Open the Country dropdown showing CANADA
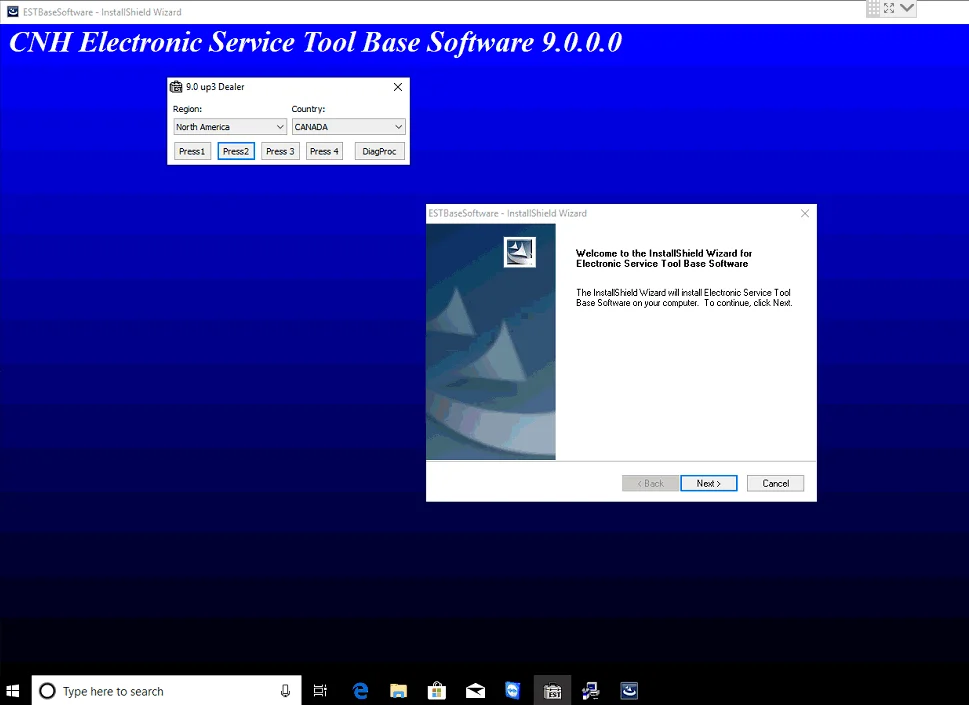 (349, 127)
